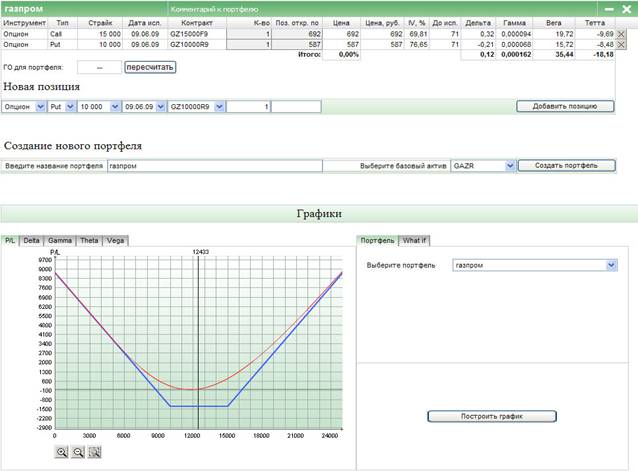Click the ГО для портфеля value field

[99, 68]
